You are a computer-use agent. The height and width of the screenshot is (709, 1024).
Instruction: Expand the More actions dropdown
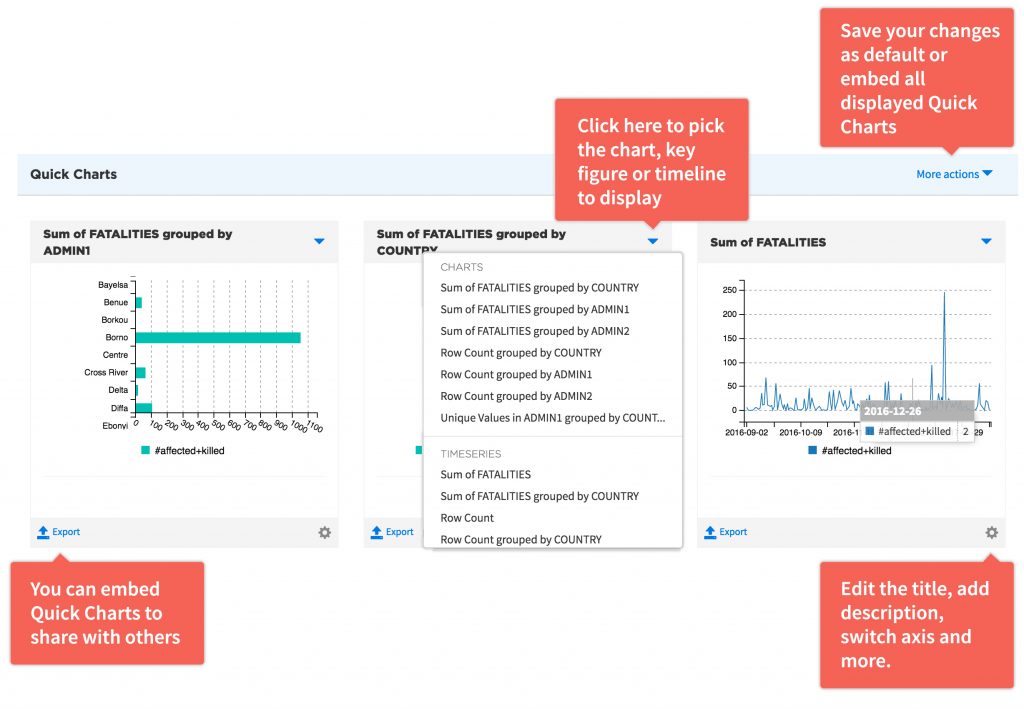[954, 174]
